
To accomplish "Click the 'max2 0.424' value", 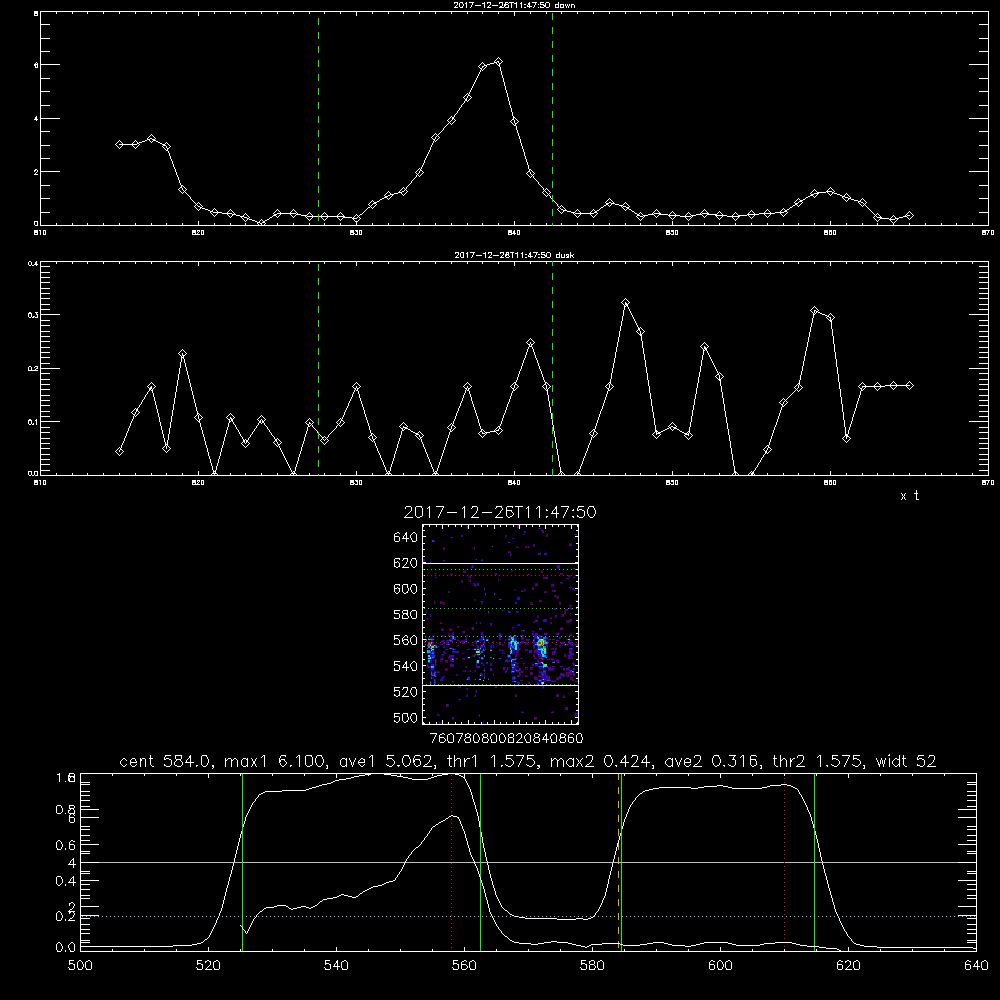I will (x=599, y=761).
